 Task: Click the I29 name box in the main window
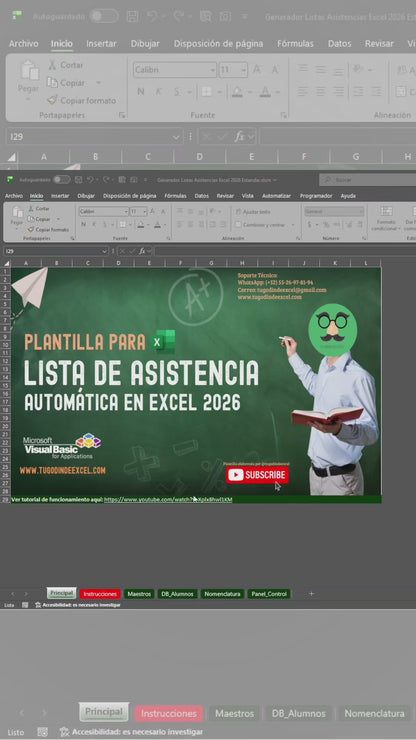point(56,251)
